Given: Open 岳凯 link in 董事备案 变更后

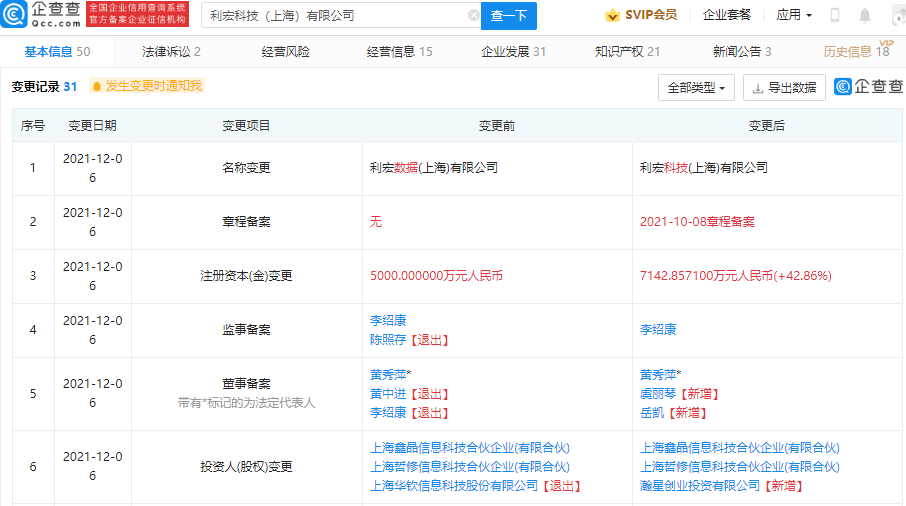Looking at the screenshot, I should (652, 413).
